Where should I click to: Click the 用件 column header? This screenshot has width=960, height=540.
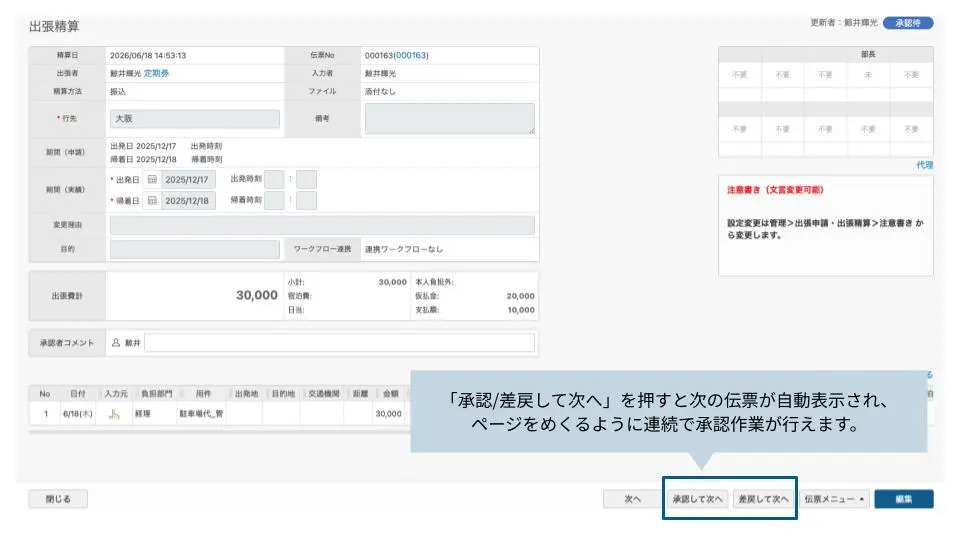point(203,394)
